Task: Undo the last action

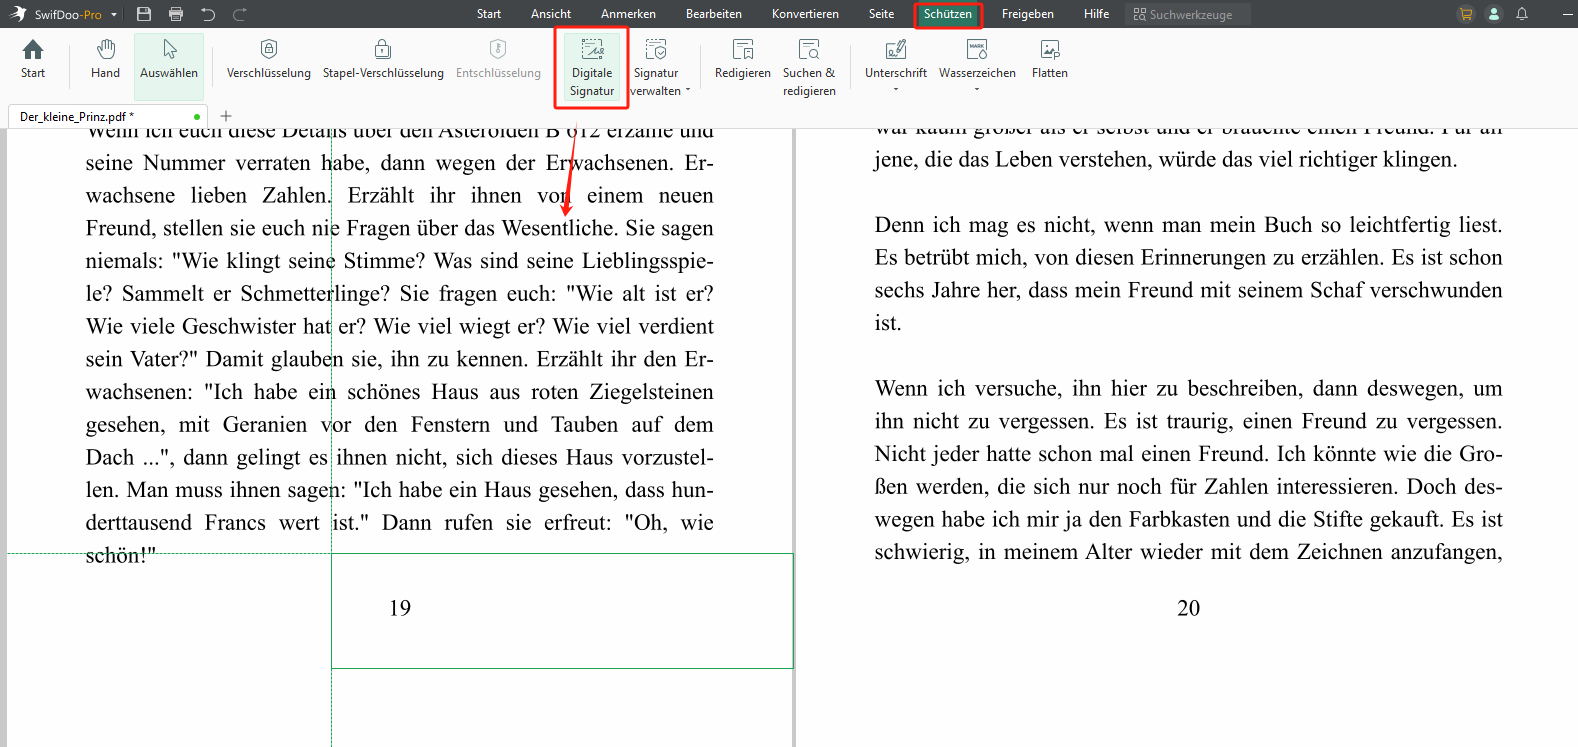Action: click(x=208, y=14)
